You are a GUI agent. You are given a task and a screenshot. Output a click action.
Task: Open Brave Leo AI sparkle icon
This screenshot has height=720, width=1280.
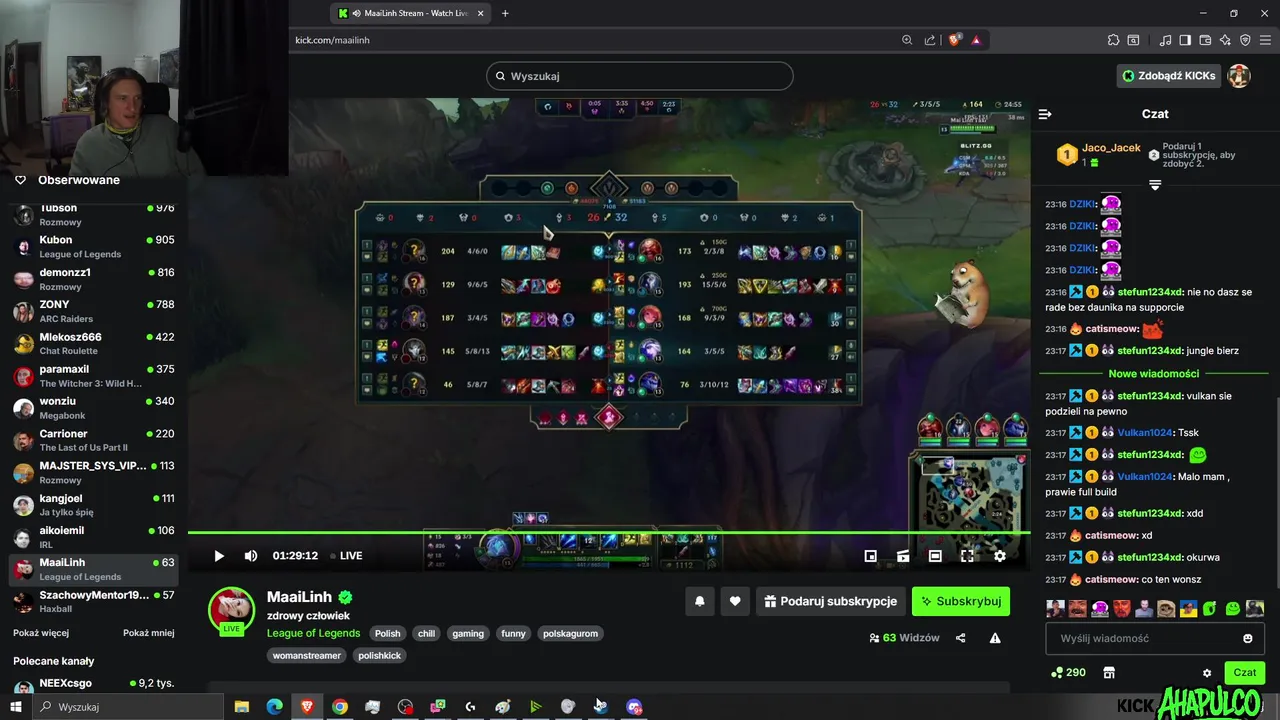click(x=1225, y=40)
